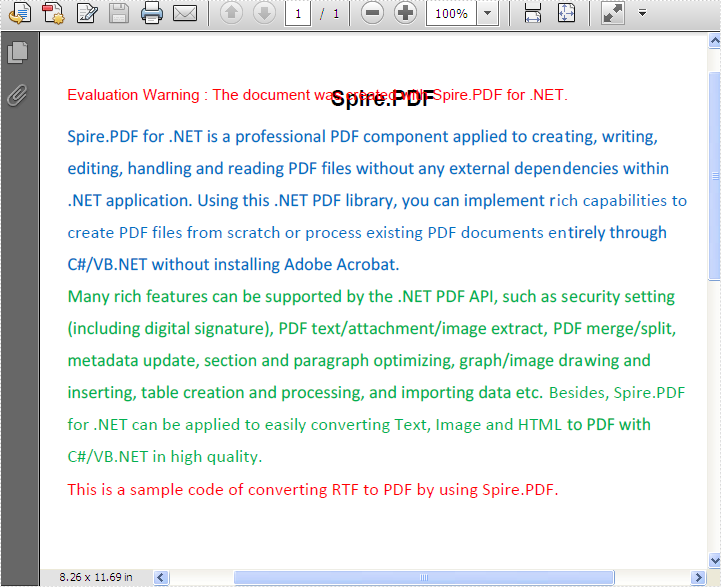Click 'C#/VB.NET without installing Adobe Acrobat.' line
Viewport: 721px width, 587px height.
[x=233, y=265]
